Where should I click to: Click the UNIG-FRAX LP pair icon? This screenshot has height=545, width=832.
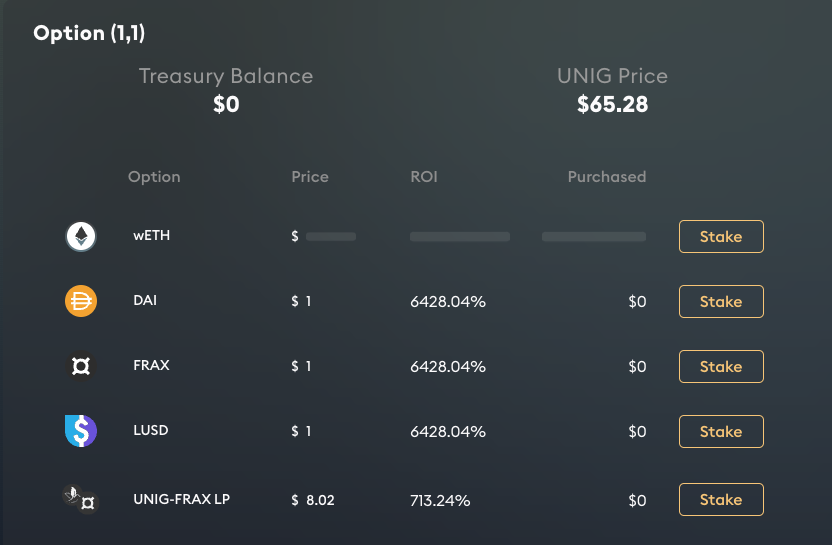81,499
